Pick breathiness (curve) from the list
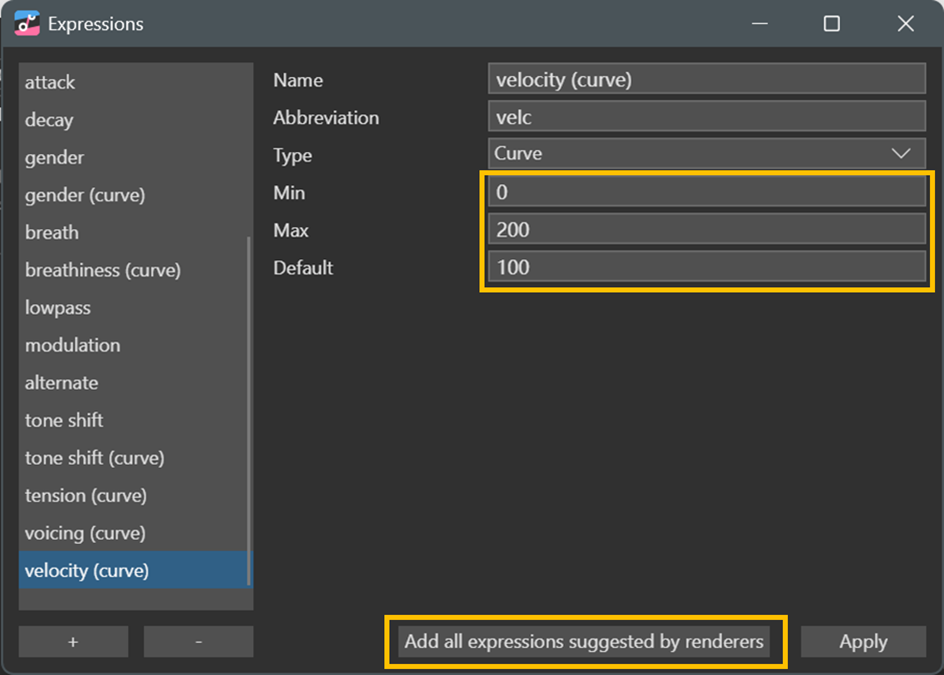 point(135,270)
